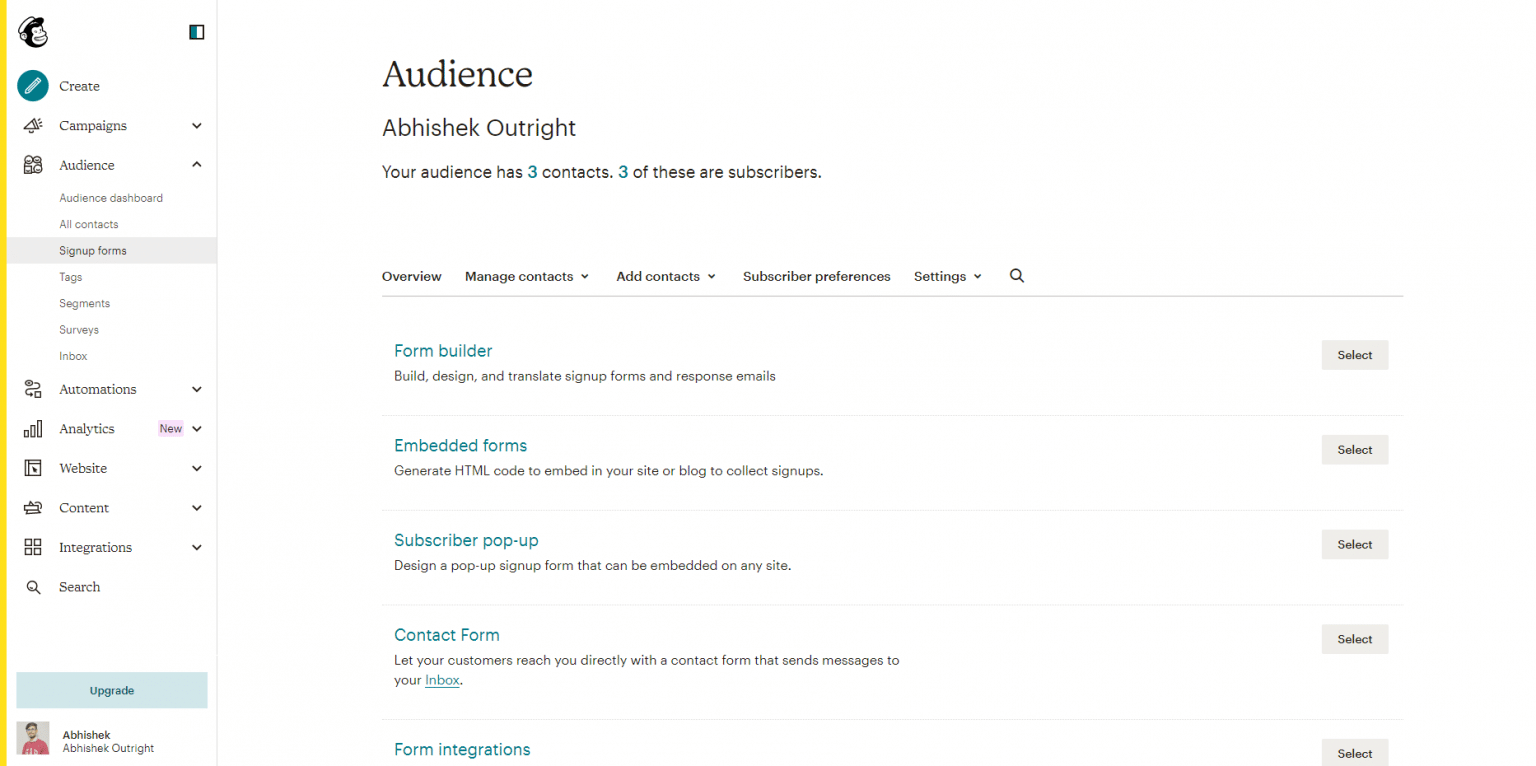Click the Search magnifier in the sidebar
Image resolution: width=1536 pixels, height=766 pixels.
coord(33,587)
